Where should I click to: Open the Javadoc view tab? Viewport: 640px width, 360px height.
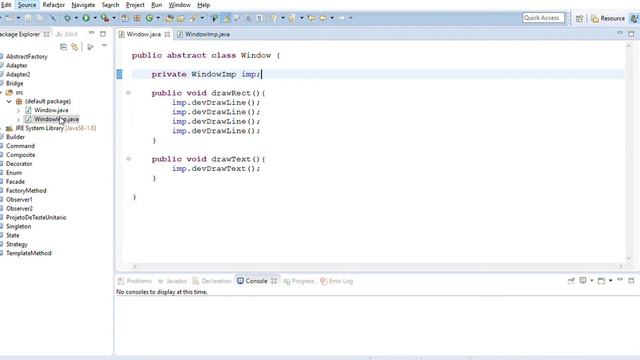pyautogui.click(x=172, y=281)
